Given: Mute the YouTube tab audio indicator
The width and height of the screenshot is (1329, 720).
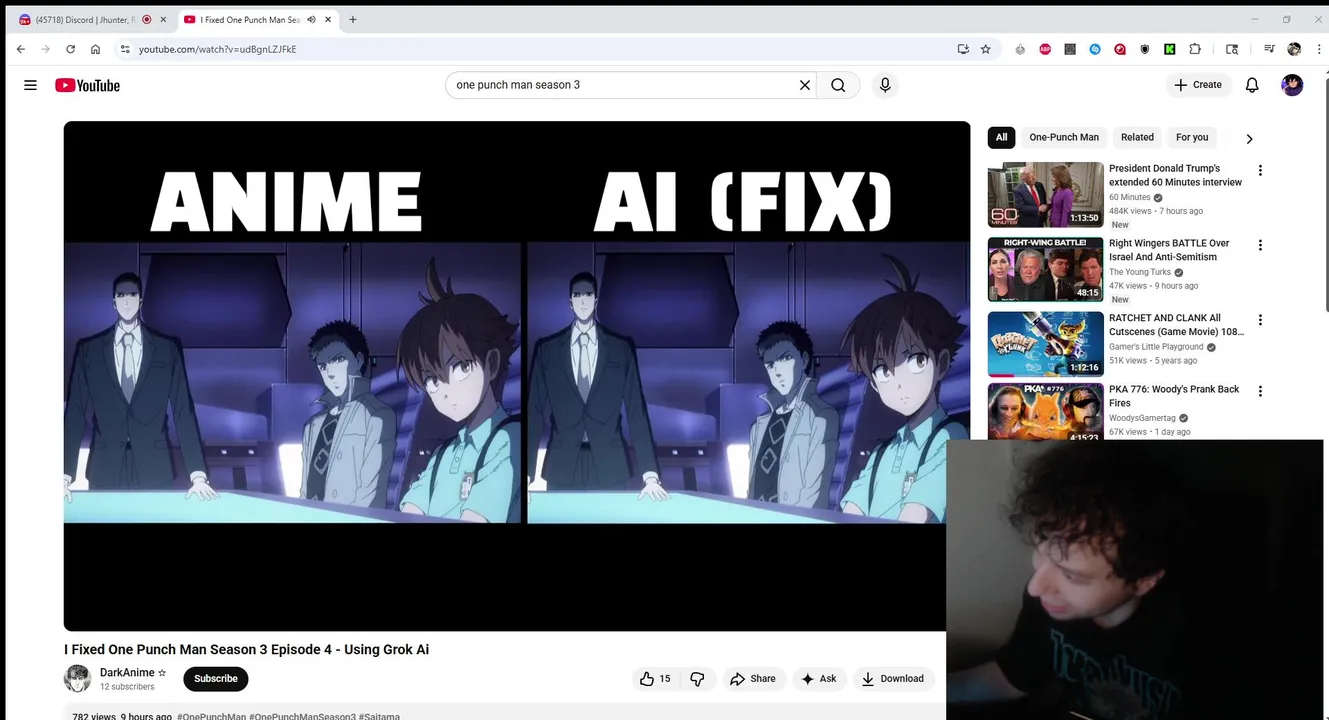Looking at the screenshot, I should (x=311, y=19).
